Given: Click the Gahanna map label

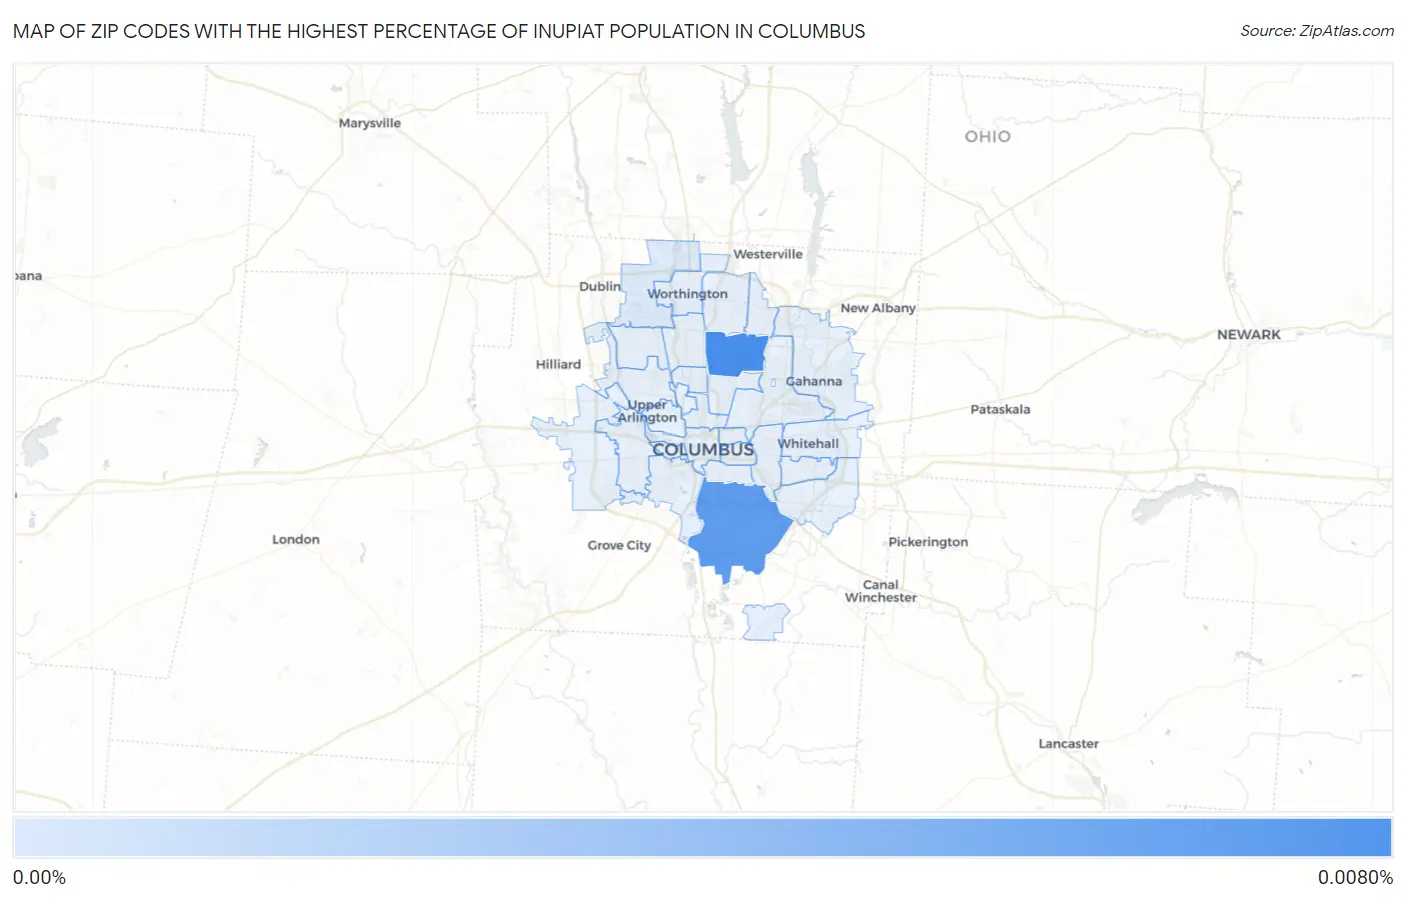Looking at the screenshot, I should 814,381.
